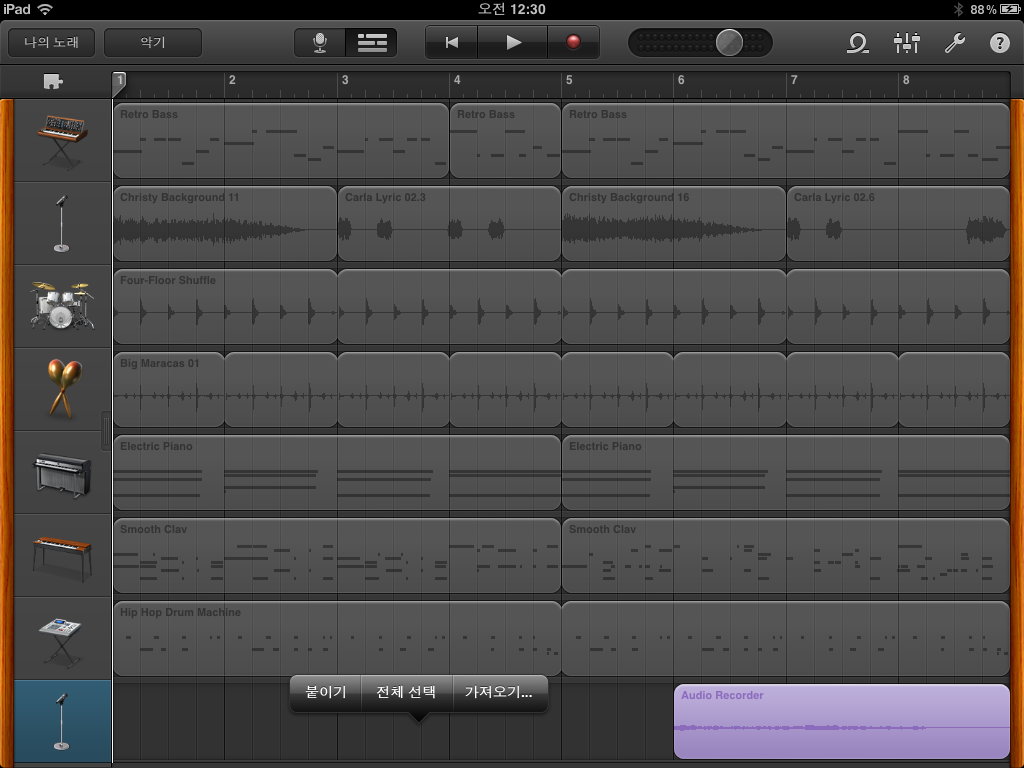Tap bar 8 on the ruler

pos(906,80)
